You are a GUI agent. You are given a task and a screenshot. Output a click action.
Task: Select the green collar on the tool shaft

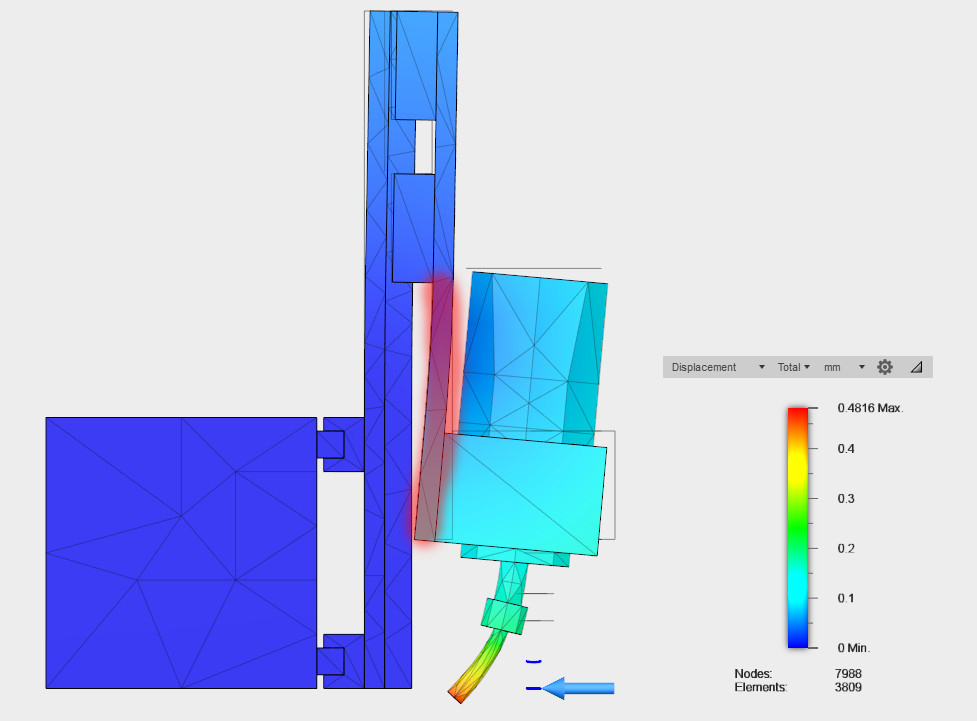point(504,616)
